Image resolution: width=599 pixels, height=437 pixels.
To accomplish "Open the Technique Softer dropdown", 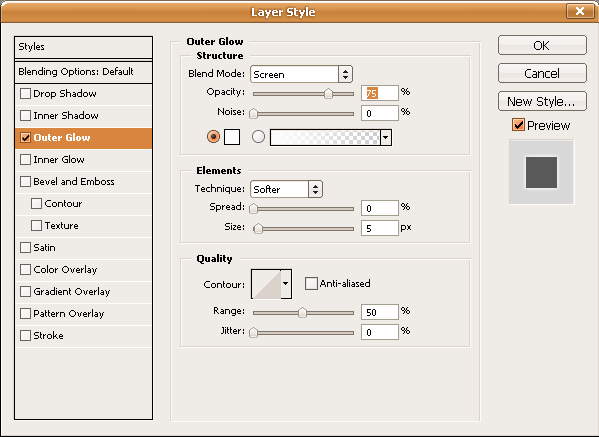I will point(287,189).
